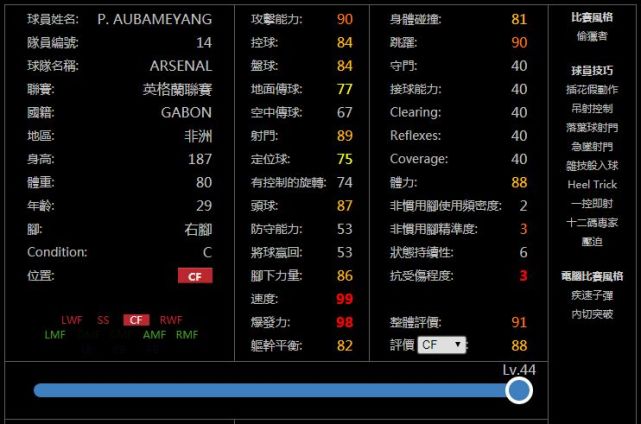The width and height of the screenshot is (641, 424).
Task: Click 速度 value 99
Action: [x=345, y=299]
